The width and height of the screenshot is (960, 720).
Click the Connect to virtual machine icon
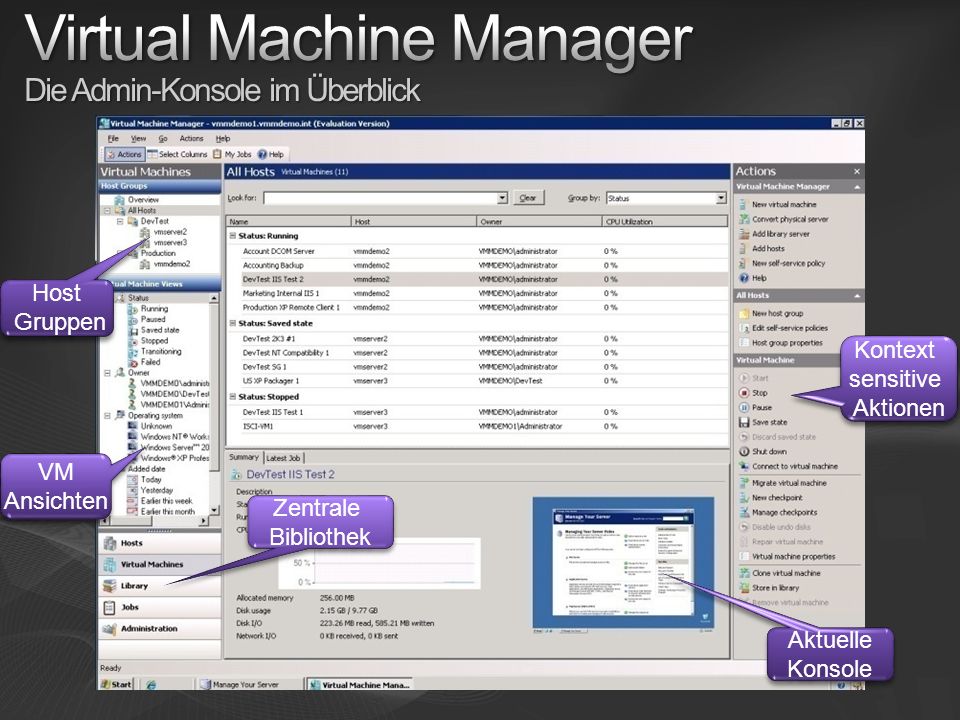point(744,467)
